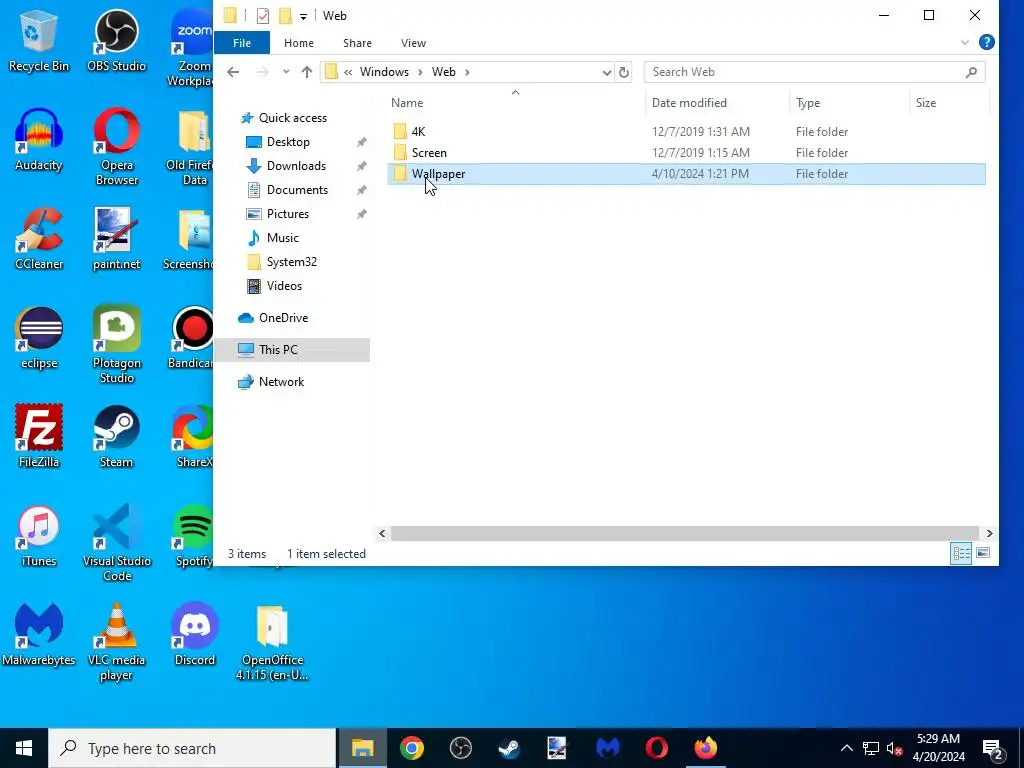The height and width of the screenshot is (768, 1024).
Task: Open Plotagon Studio desktop shortcut
Action: tap(116, 346)
